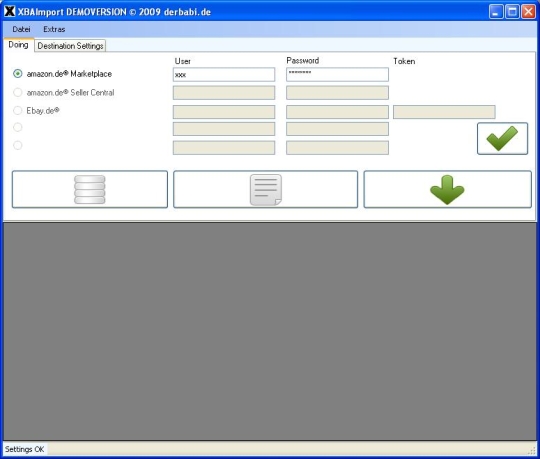The height and width of the screenshot is (459, 540).
Task: Click the Marketplace User field containing xxx
Action: point(224,74)
